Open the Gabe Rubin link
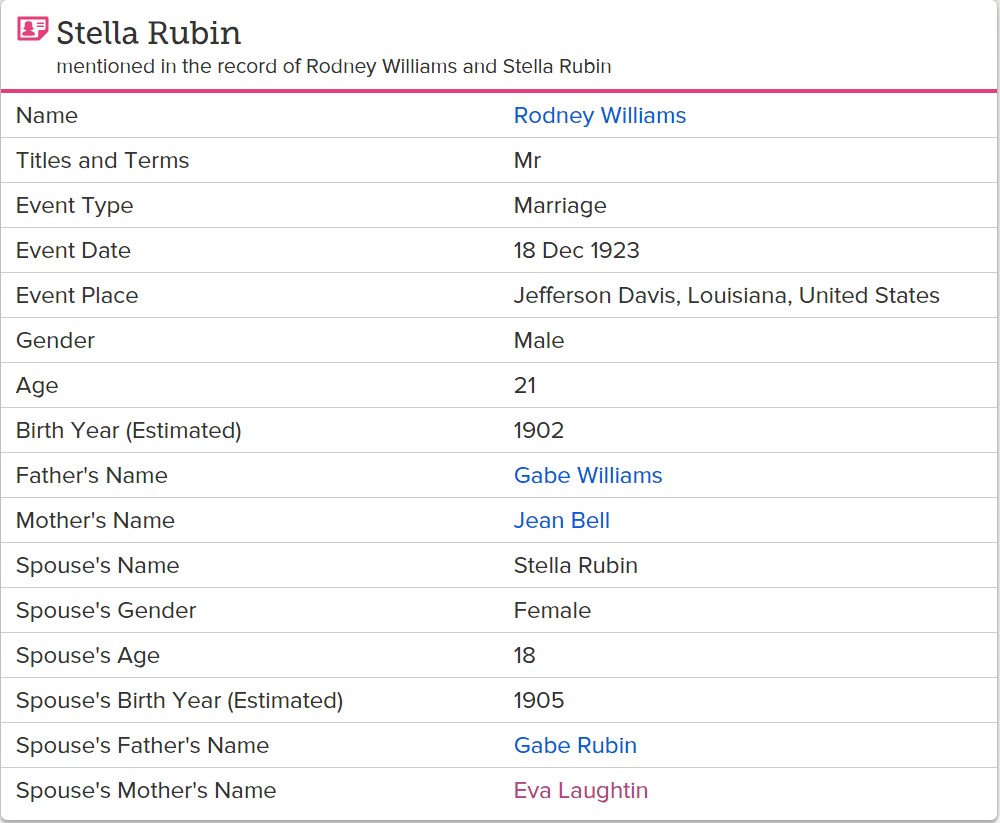This screenshot has height=823, width=1000. point(575,745)
